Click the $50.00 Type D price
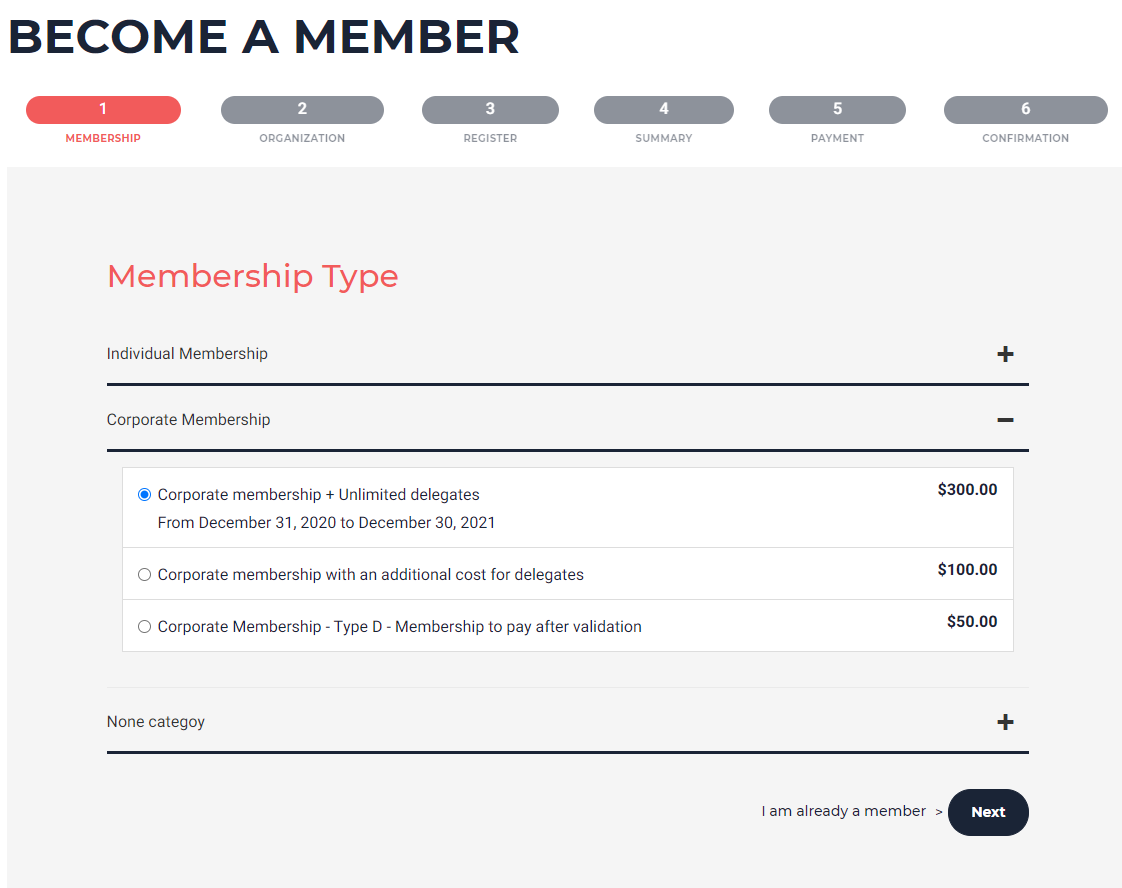The image size is (1122, 888). (x=972, y=622)
